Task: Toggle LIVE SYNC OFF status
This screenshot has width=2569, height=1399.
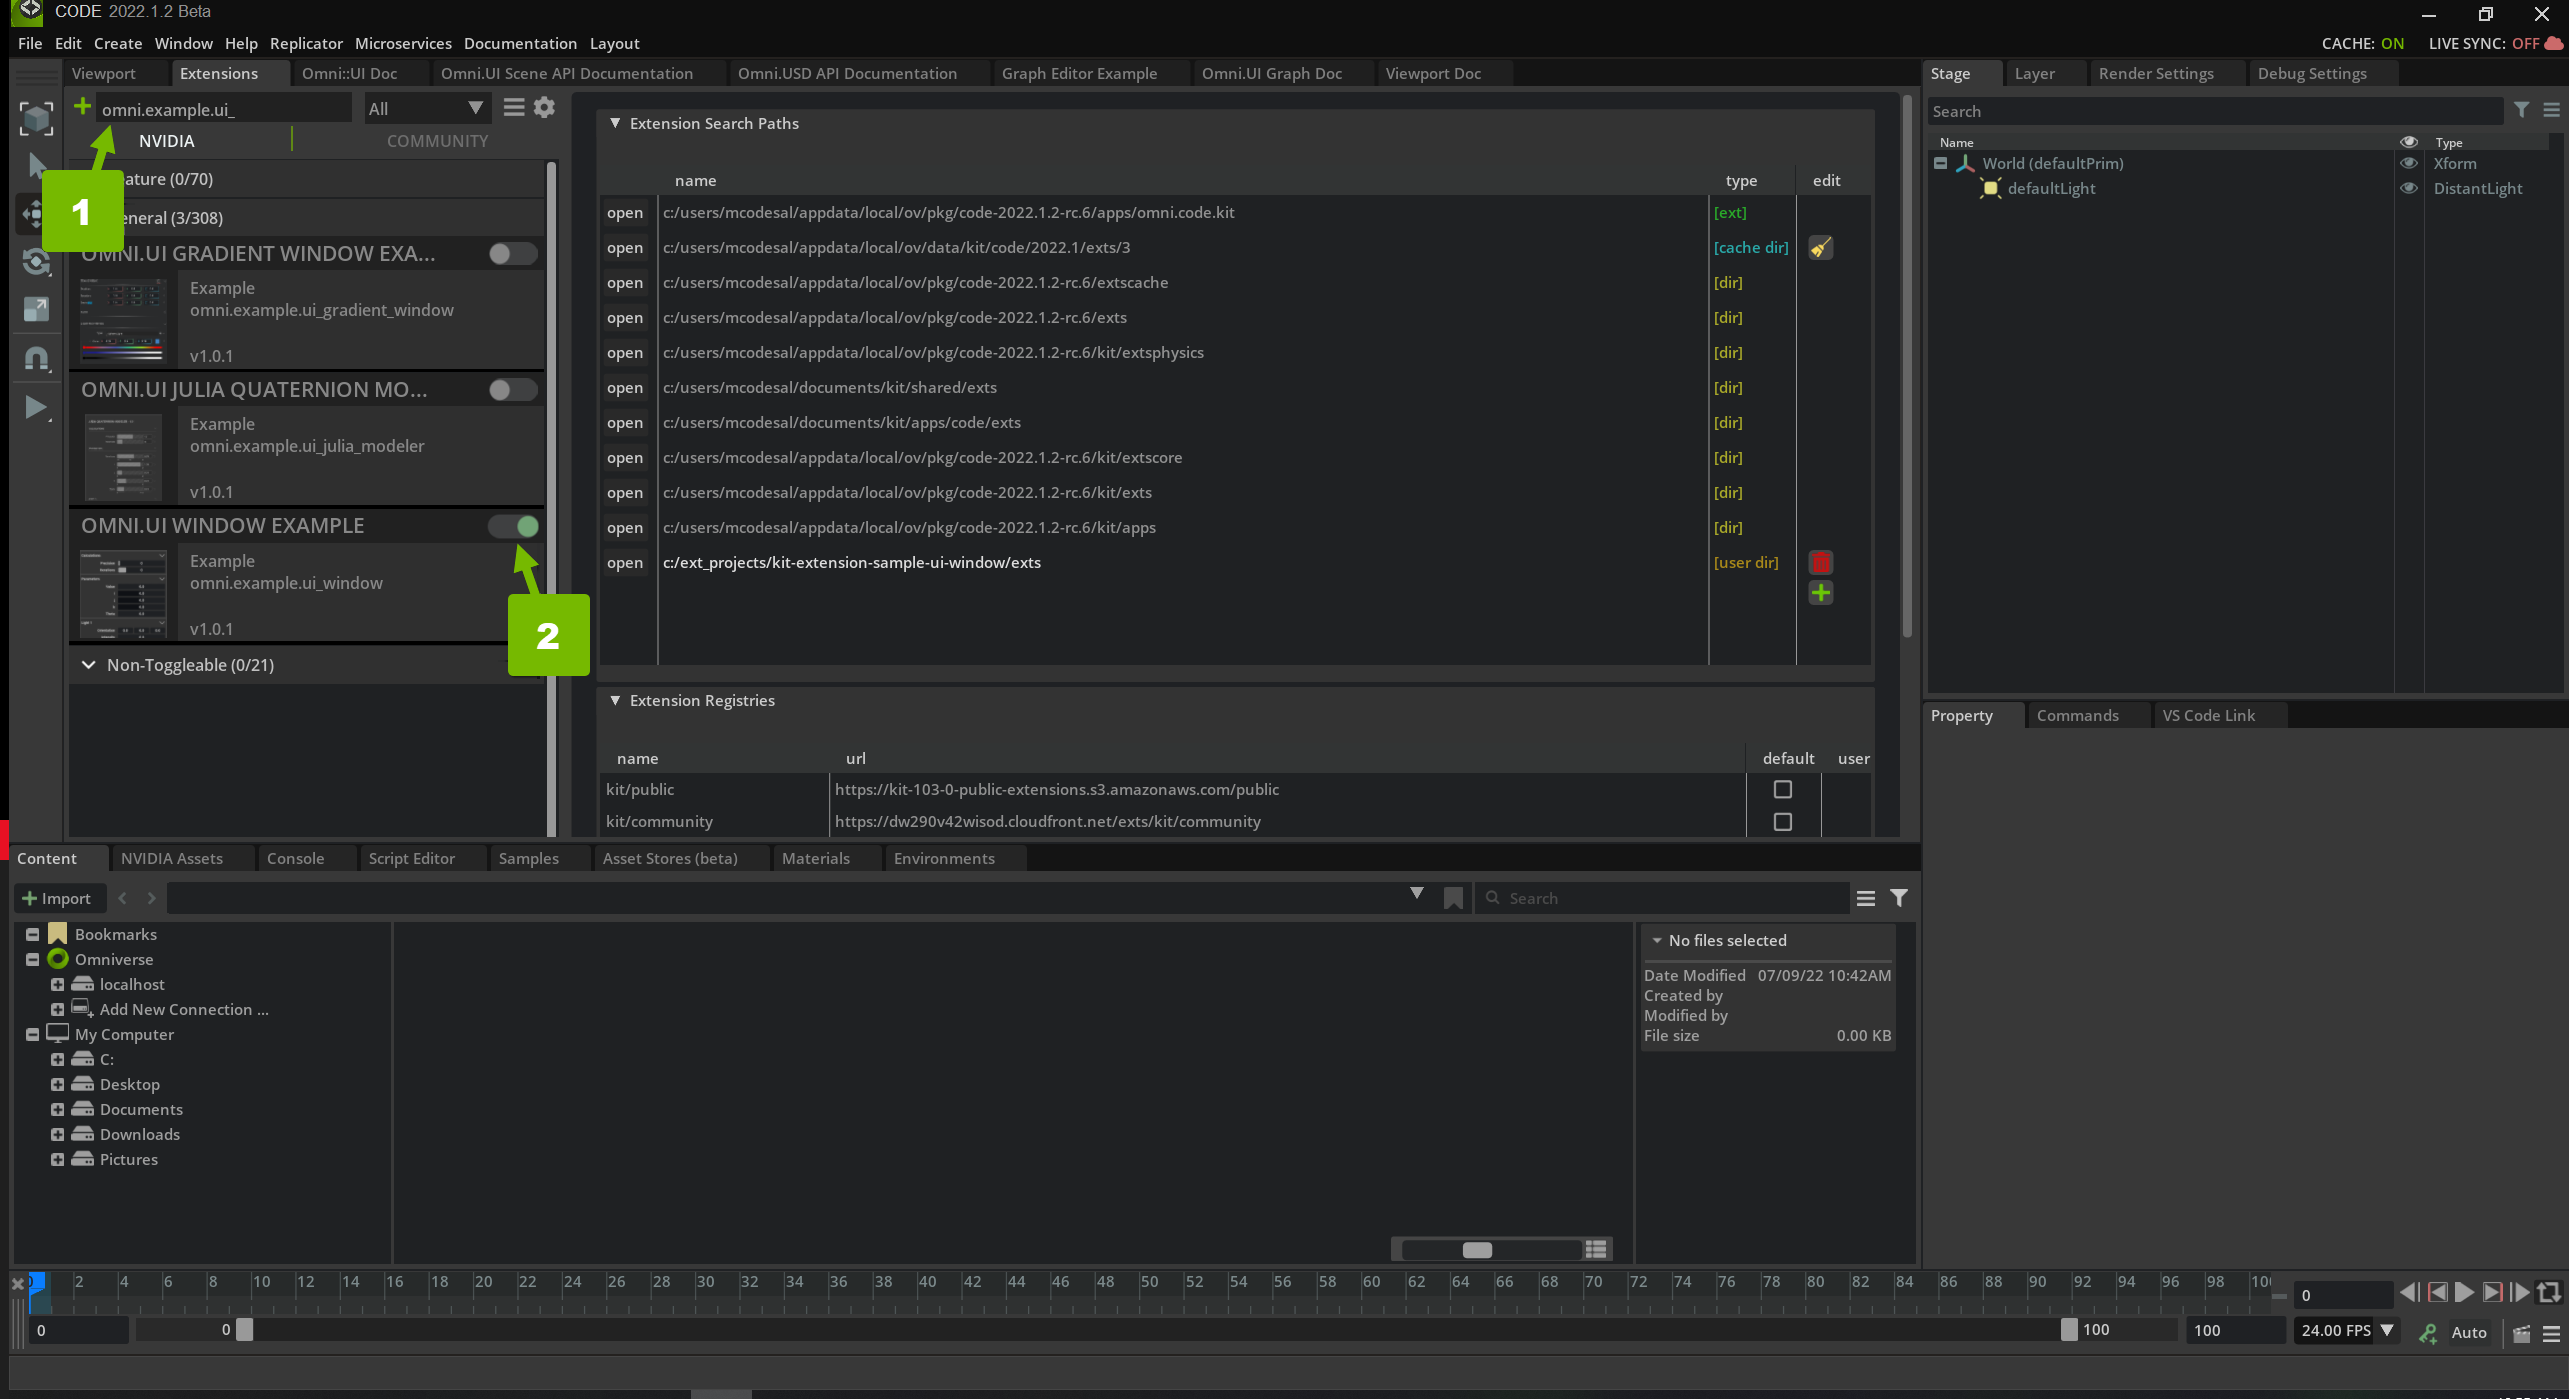Action: coord(2484,43)
